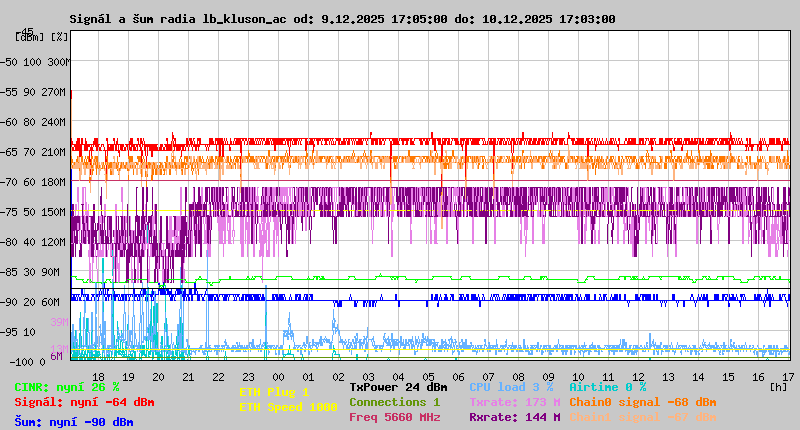
Task: Click the hour '12' on the time axis
Action: point(638,377)
